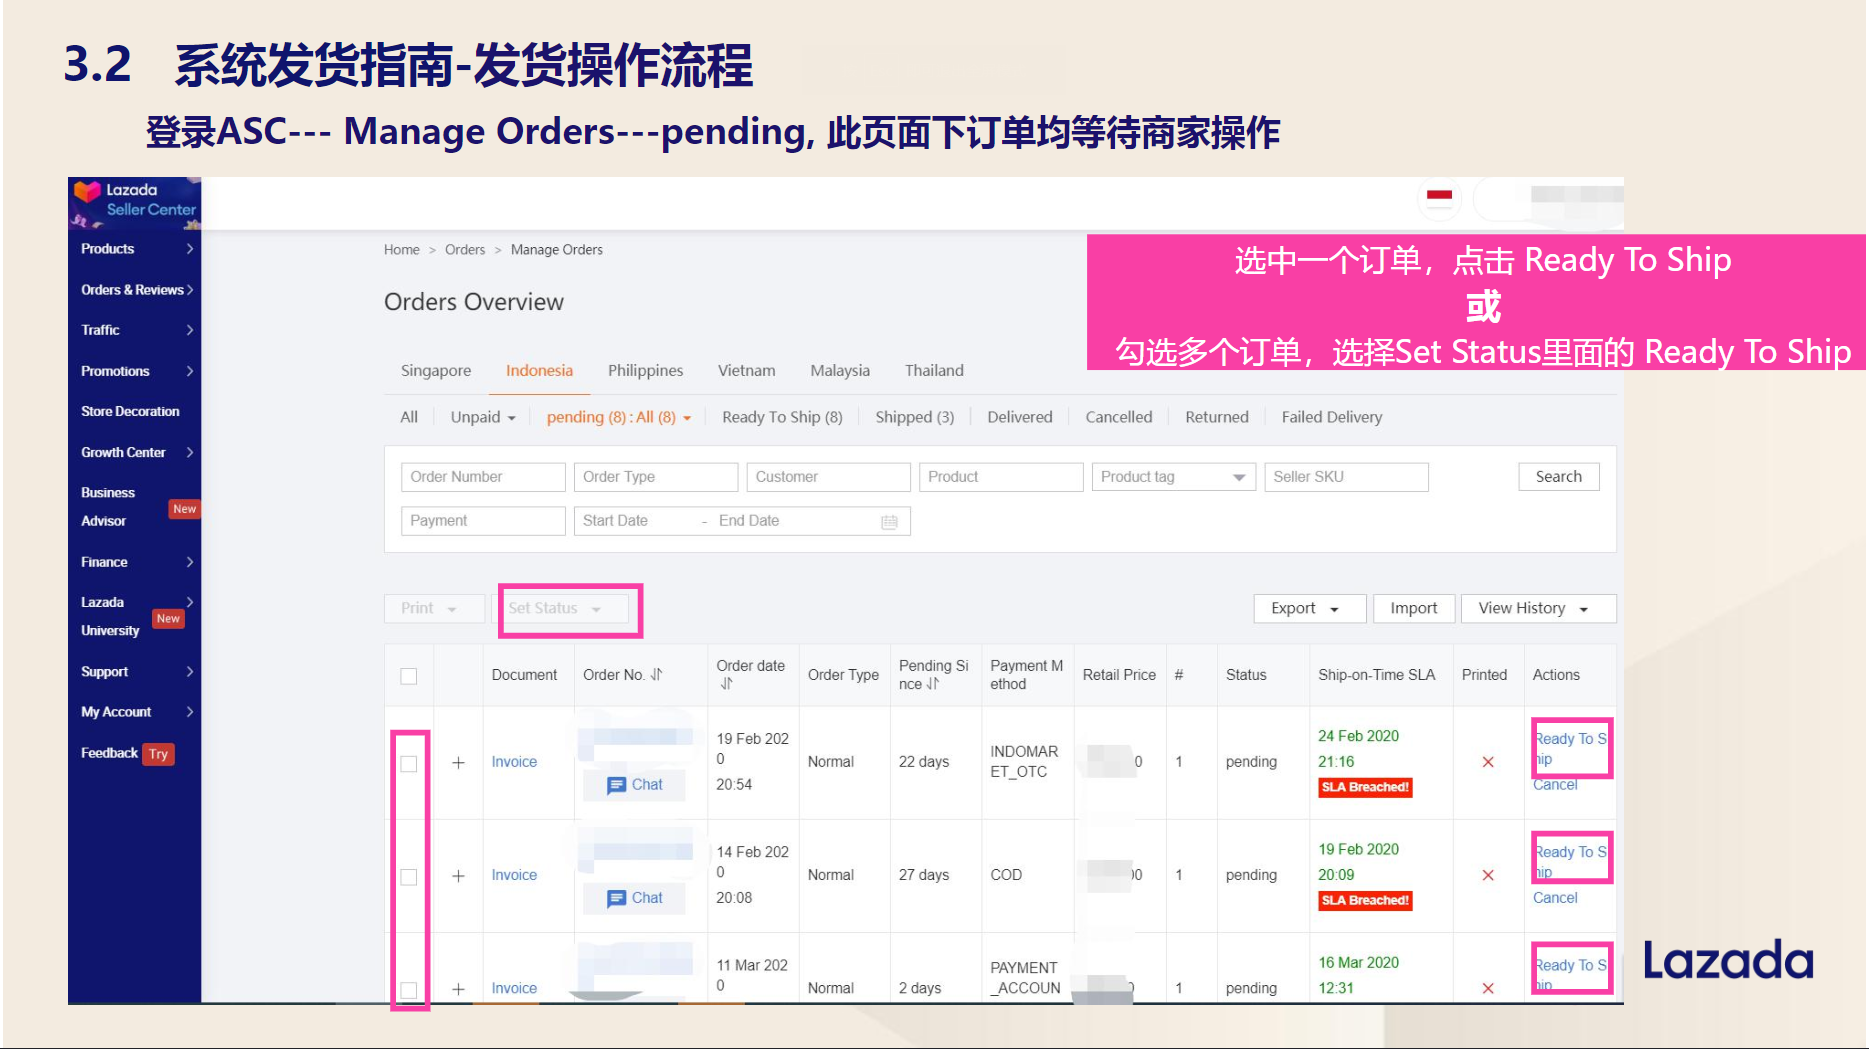Tick the checkbox for the 14 Feb order
Image resolution: width=1869 pixels, height=1049 pixels.
(x=408, y=877)
